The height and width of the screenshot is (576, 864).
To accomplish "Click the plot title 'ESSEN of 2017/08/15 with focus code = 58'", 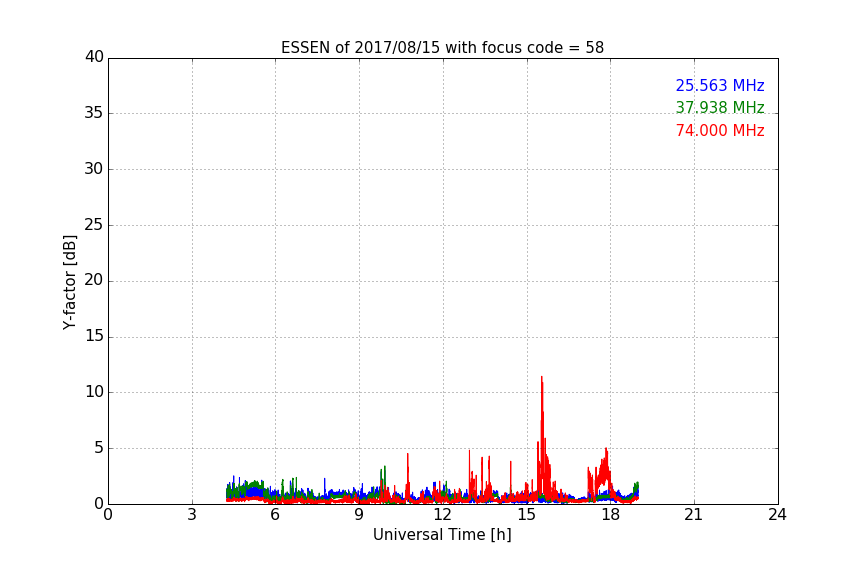I will (x=442, y=48).
